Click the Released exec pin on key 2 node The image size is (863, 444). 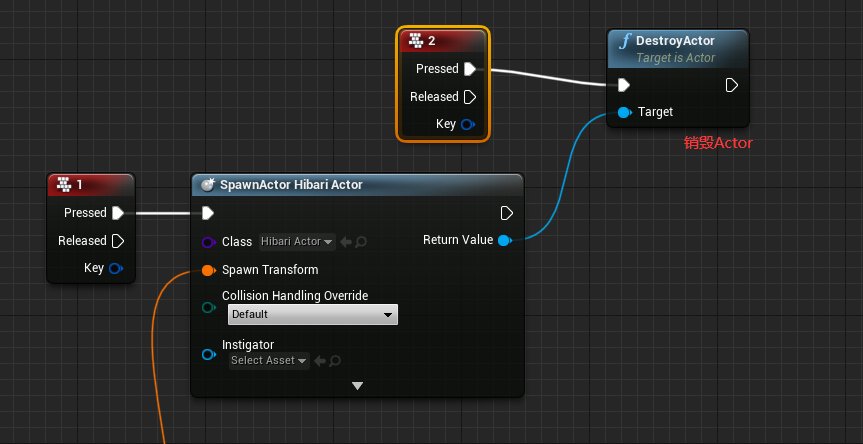(x=470, y=97)
